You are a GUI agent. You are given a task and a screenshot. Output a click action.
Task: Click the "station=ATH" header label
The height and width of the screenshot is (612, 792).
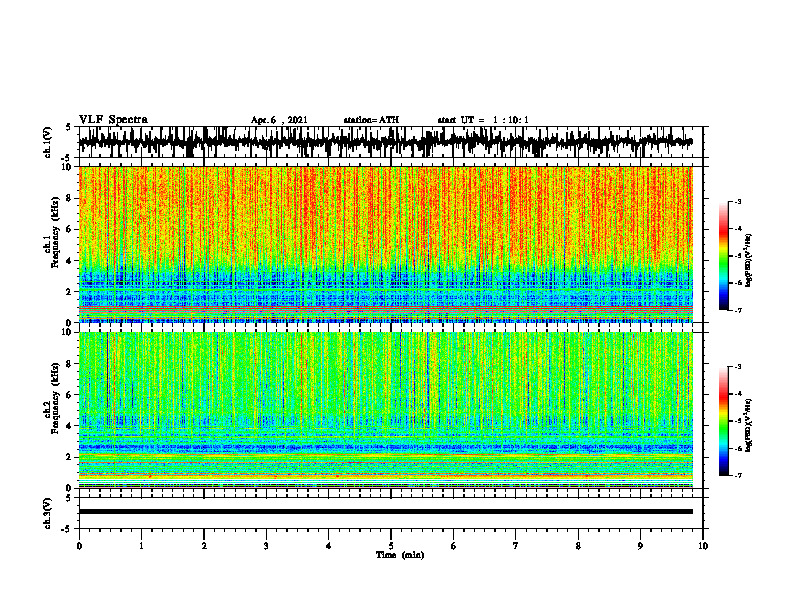pyautogui.click(x=371, y=120)
